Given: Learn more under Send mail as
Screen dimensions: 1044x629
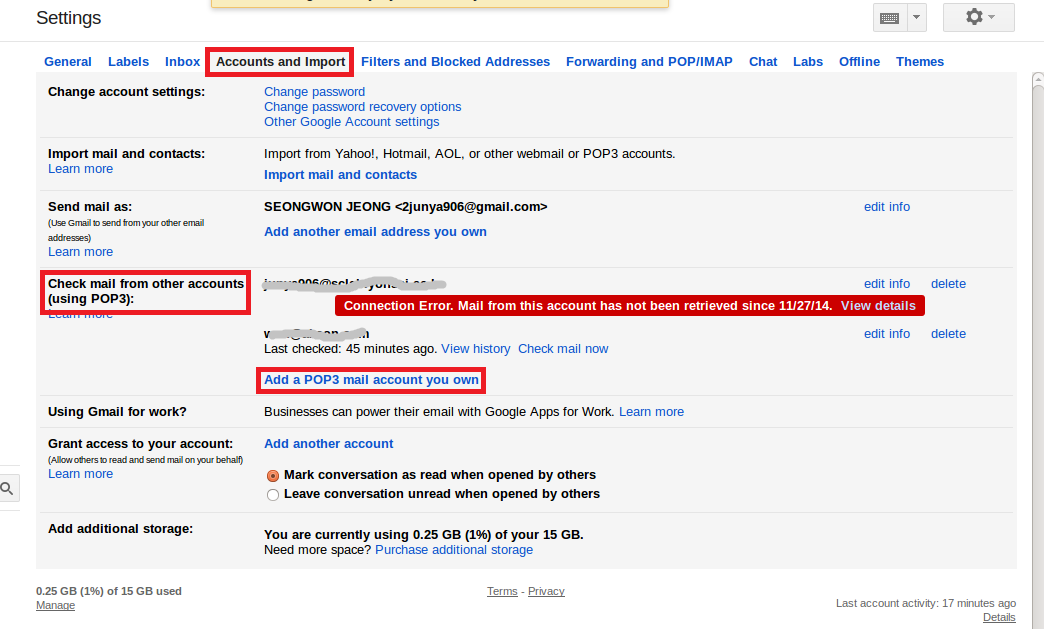Looking at the screenshot, I should tap(81, 252).
